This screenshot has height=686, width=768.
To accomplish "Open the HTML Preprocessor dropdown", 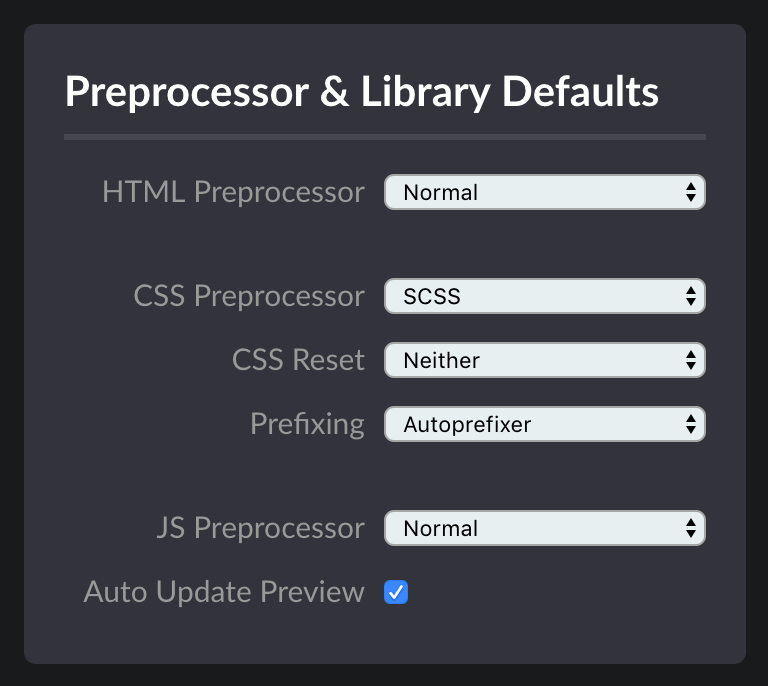I will coord(545,192).
